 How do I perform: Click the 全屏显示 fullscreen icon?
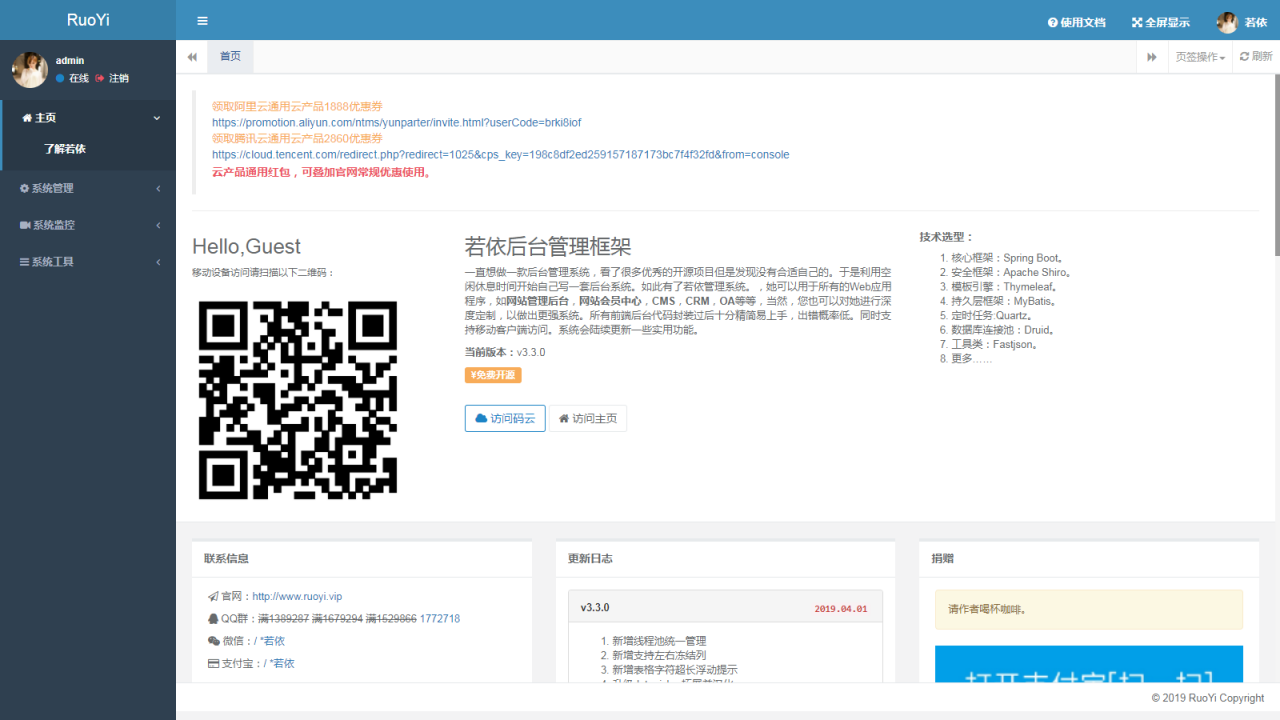[1137, 22]
